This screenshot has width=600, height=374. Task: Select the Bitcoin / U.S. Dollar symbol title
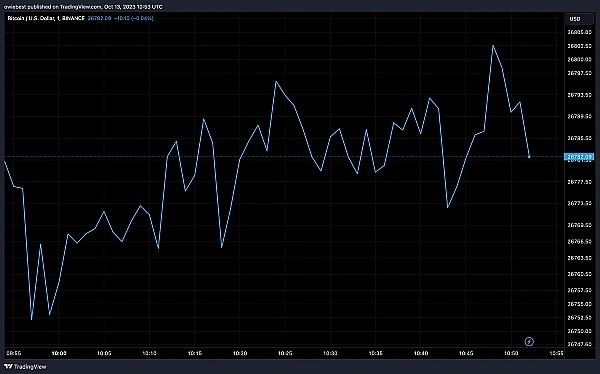point(46,18)
